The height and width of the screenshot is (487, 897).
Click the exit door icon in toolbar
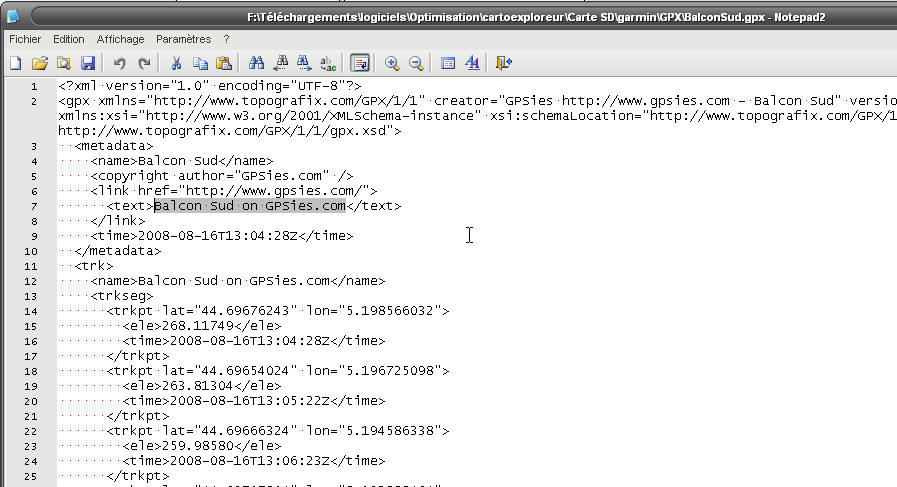pyautogui.click(x=503, y=63)
